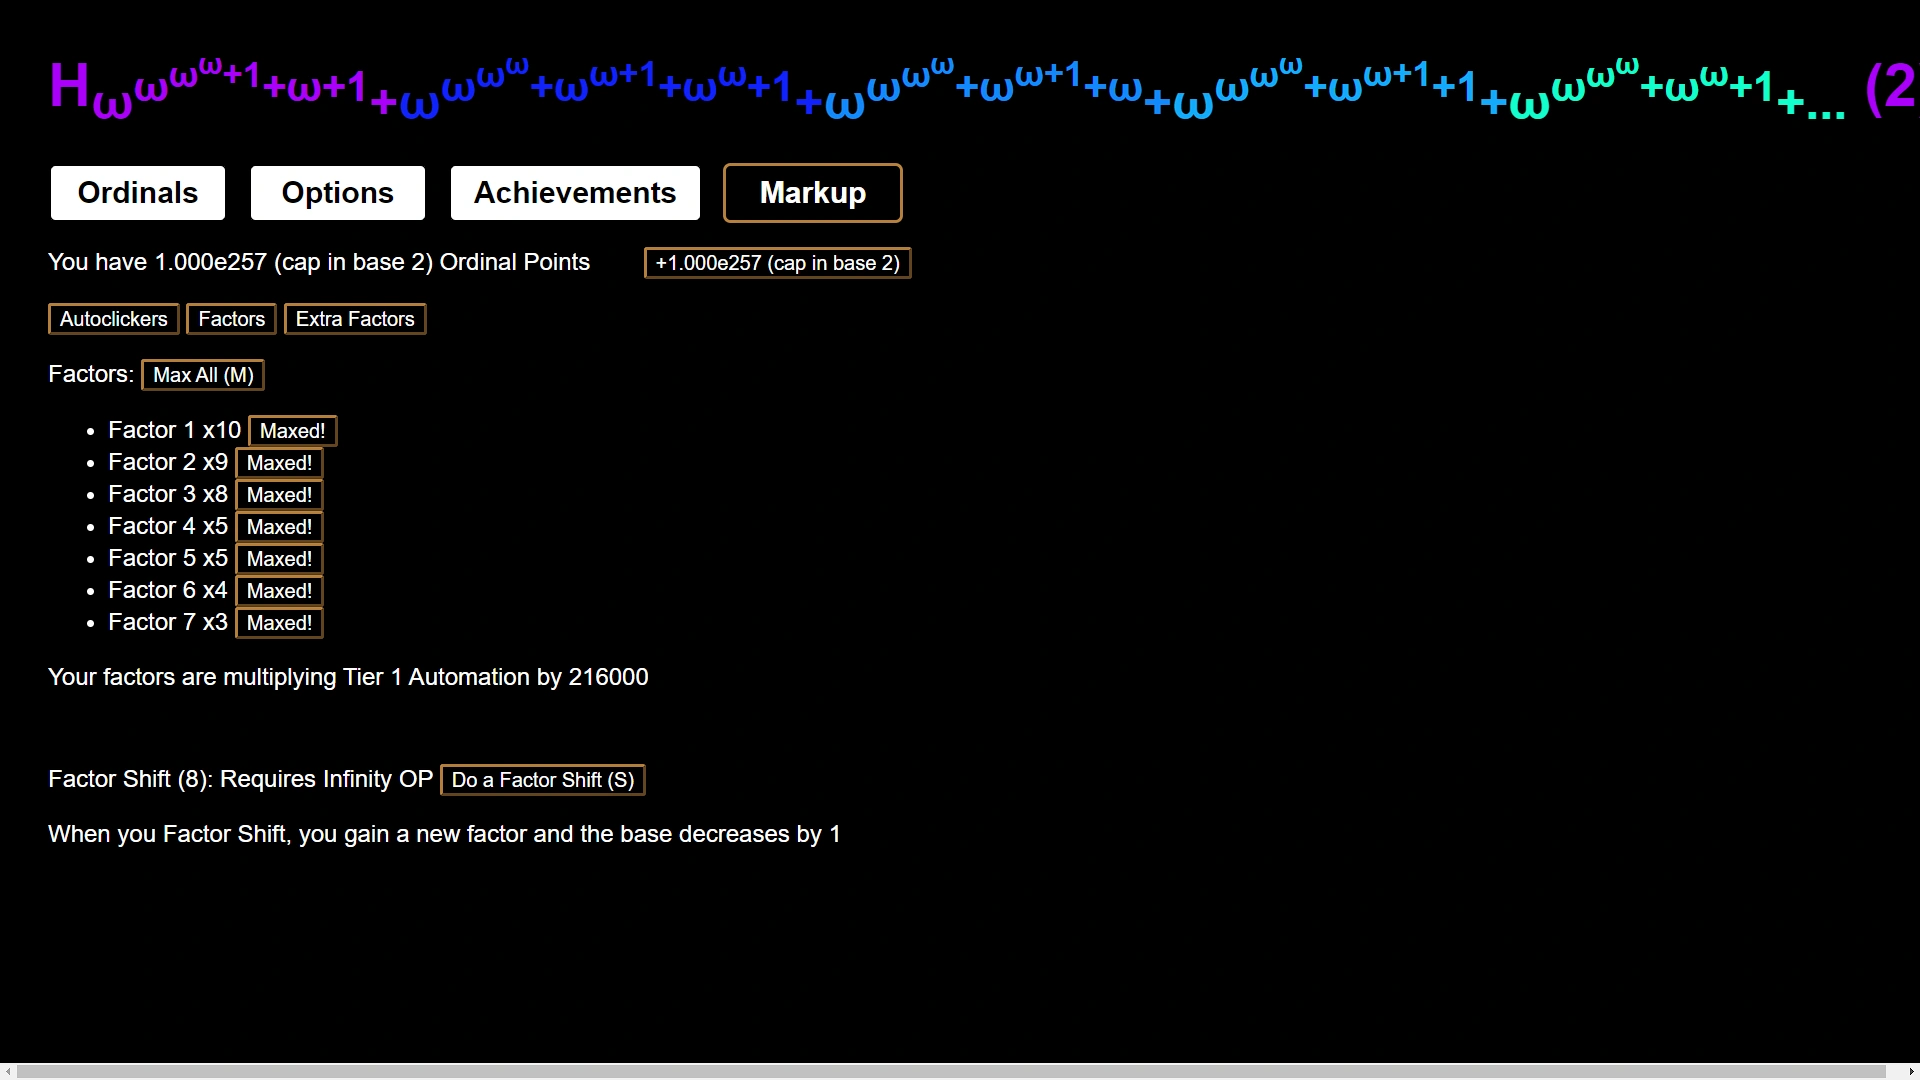1920x1080 pixels.
Task: Click the Maxed! button for Factor 4
Action: coord(279,527)
